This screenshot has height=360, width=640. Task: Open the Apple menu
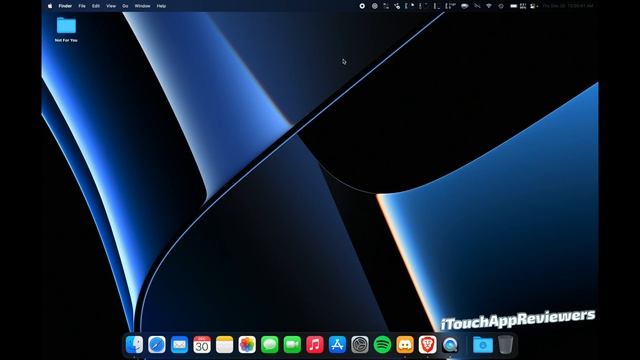click(50, 6)
